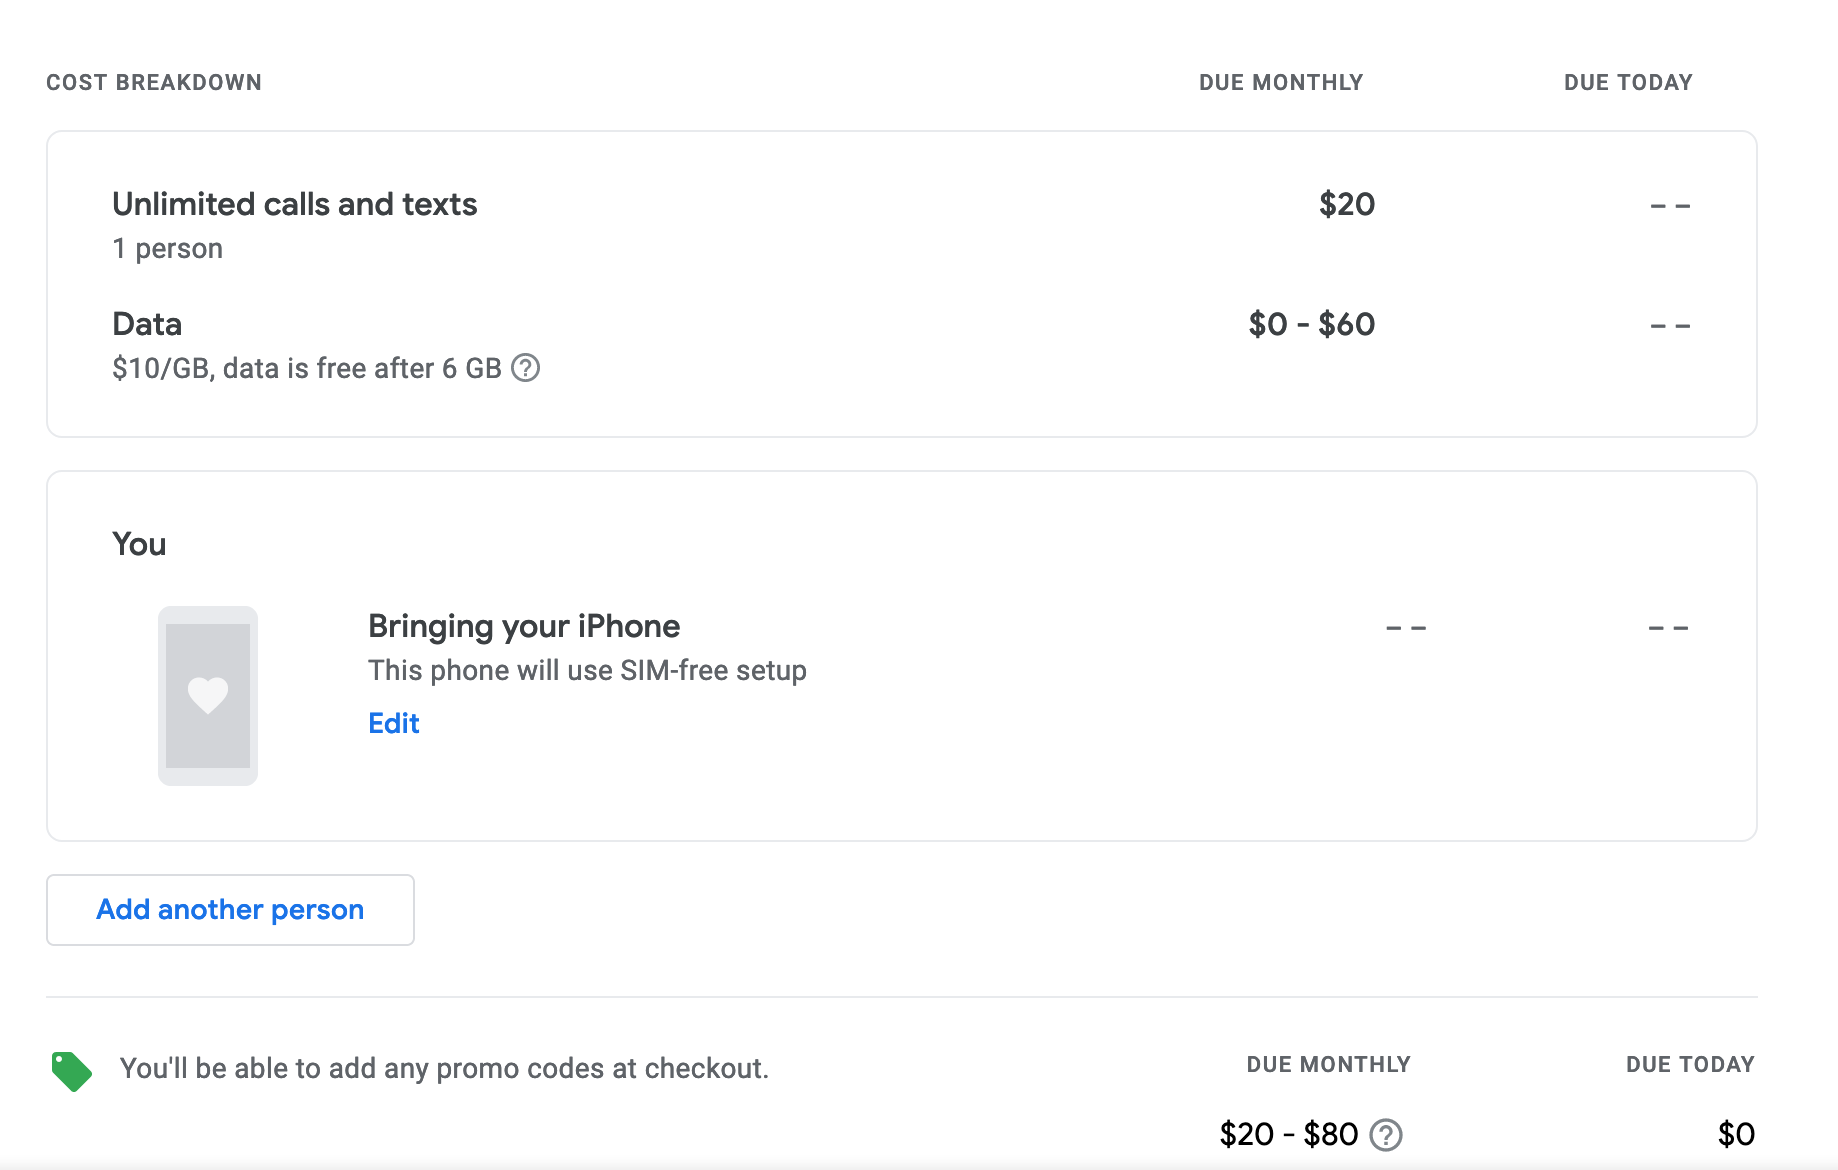Click the help icon next to data pricing

coord(526,368)
